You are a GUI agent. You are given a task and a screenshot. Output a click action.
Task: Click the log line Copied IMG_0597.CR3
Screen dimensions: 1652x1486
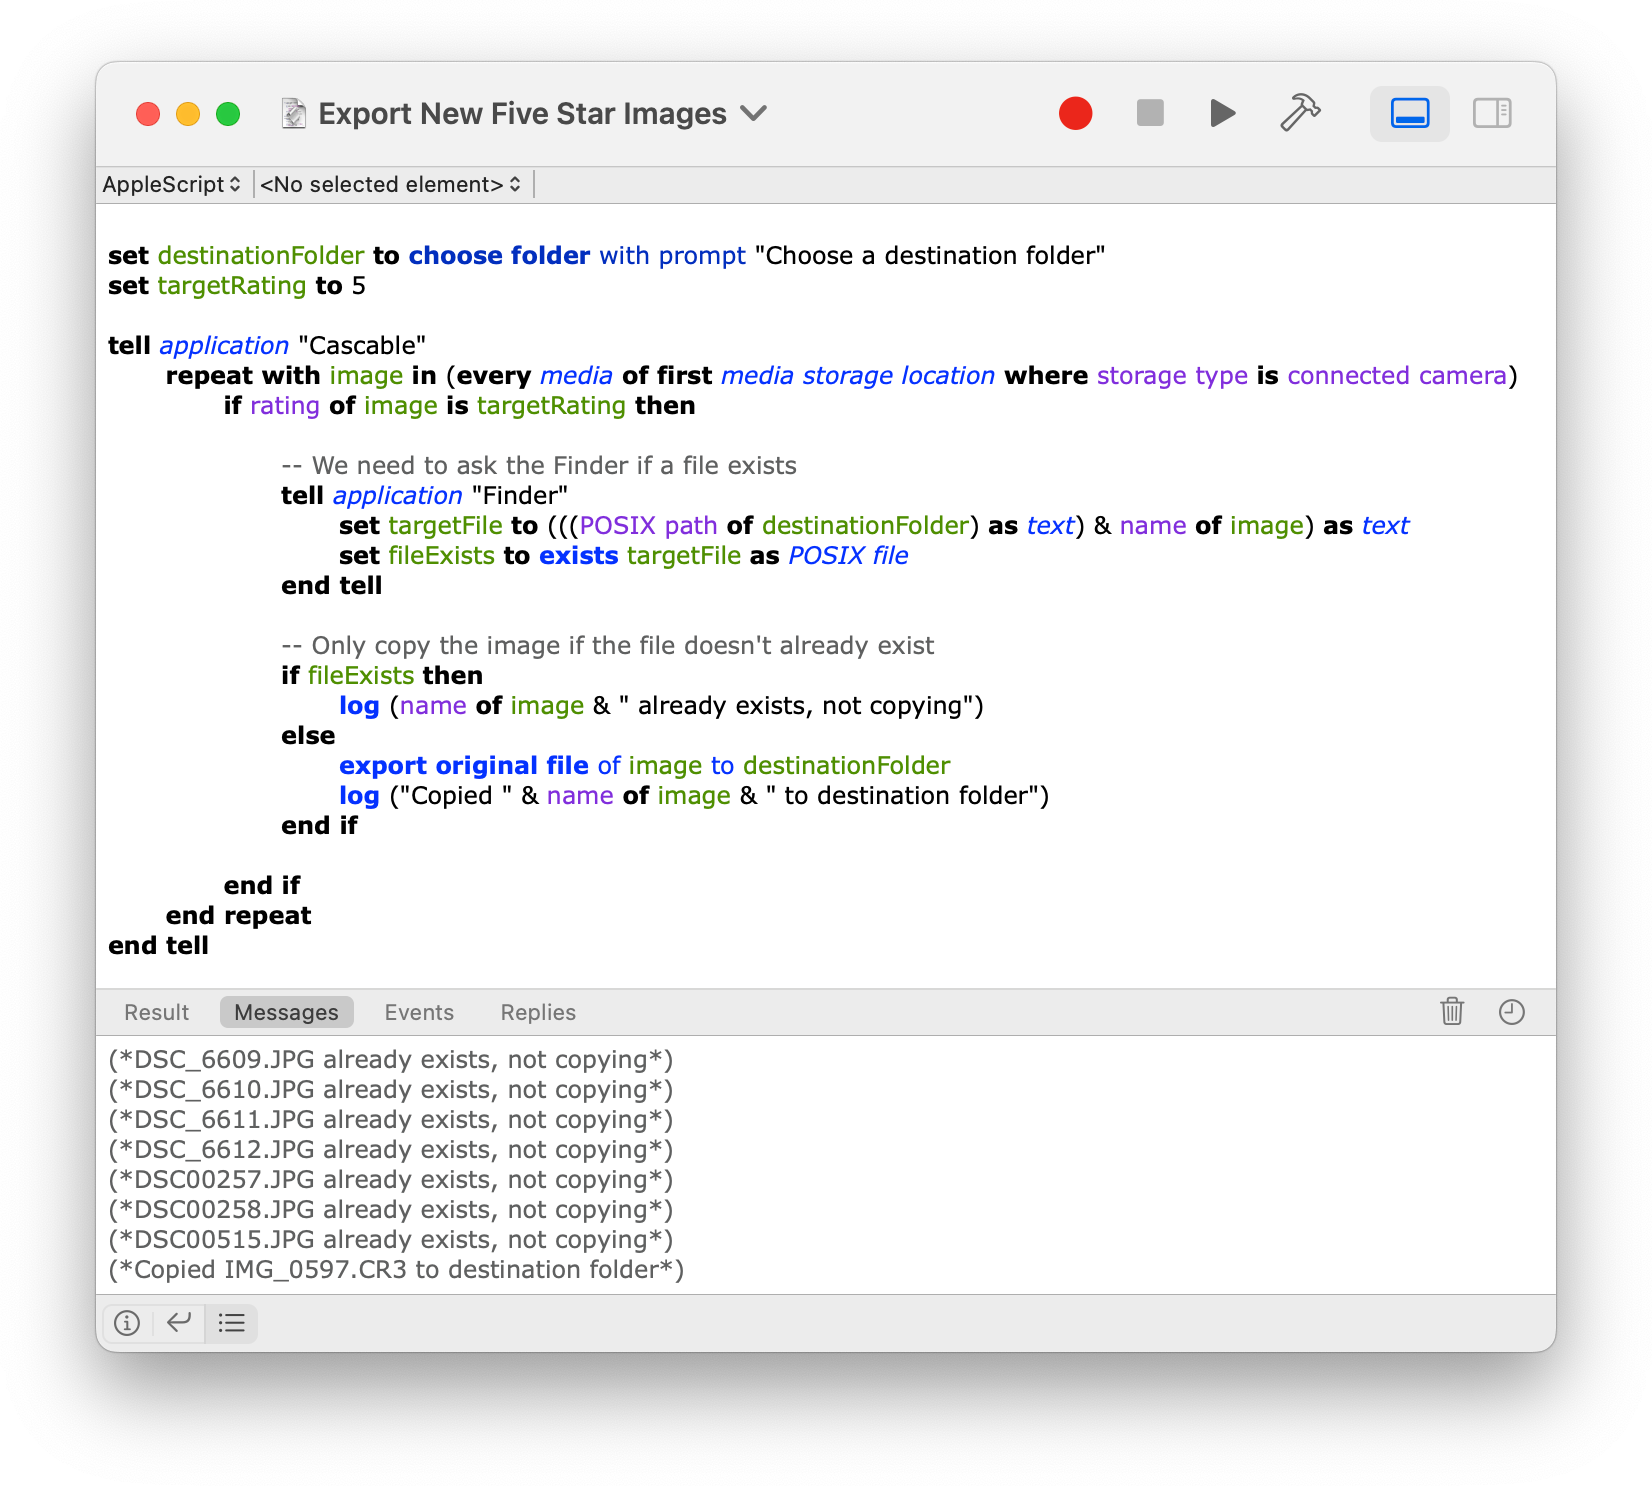coord(396,1270)
